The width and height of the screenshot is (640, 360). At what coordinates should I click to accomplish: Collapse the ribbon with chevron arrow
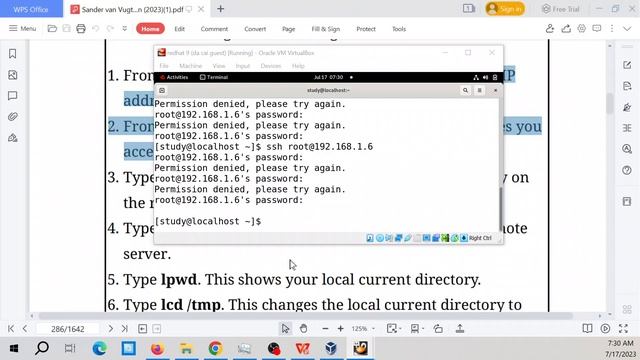(x=627, y=29)
